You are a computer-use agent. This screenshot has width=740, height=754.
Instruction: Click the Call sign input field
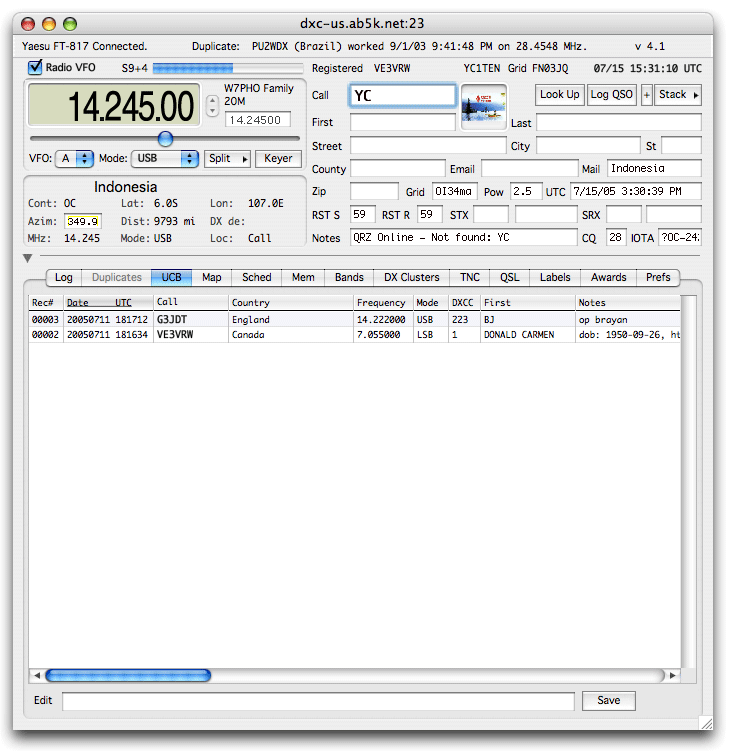402,96
